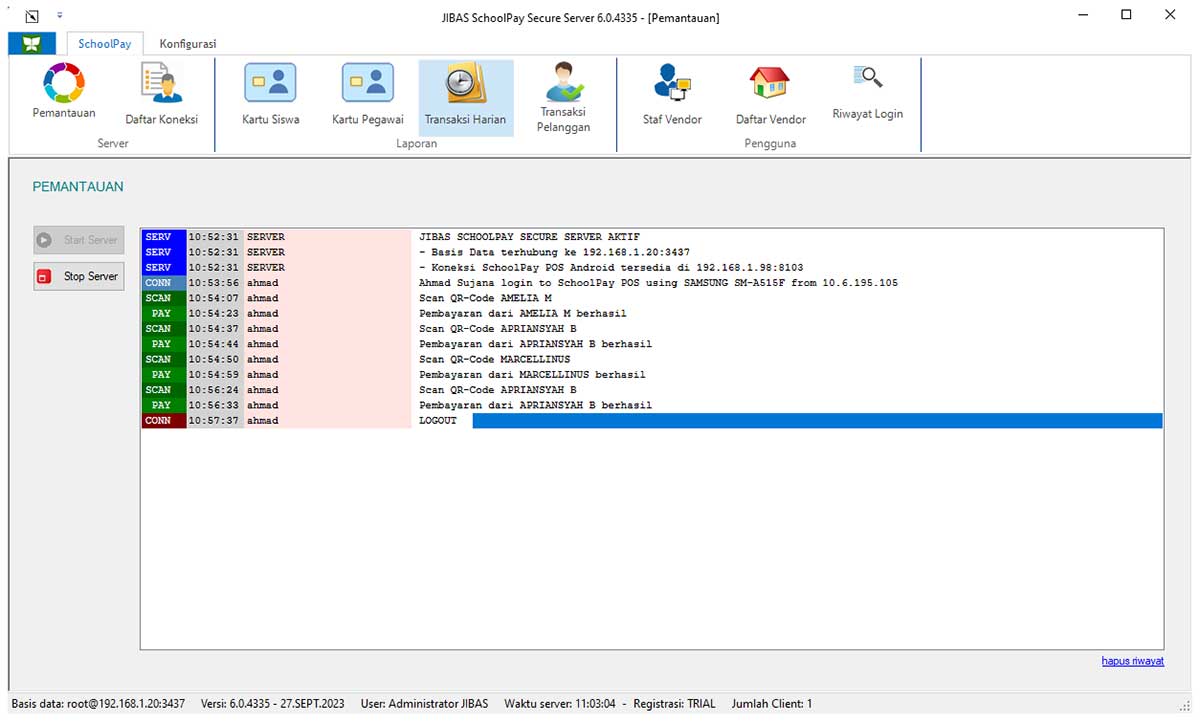Select log row Basis Data terhubung
The width and height of the screenshot is (1200, 722).
point(651,252)
